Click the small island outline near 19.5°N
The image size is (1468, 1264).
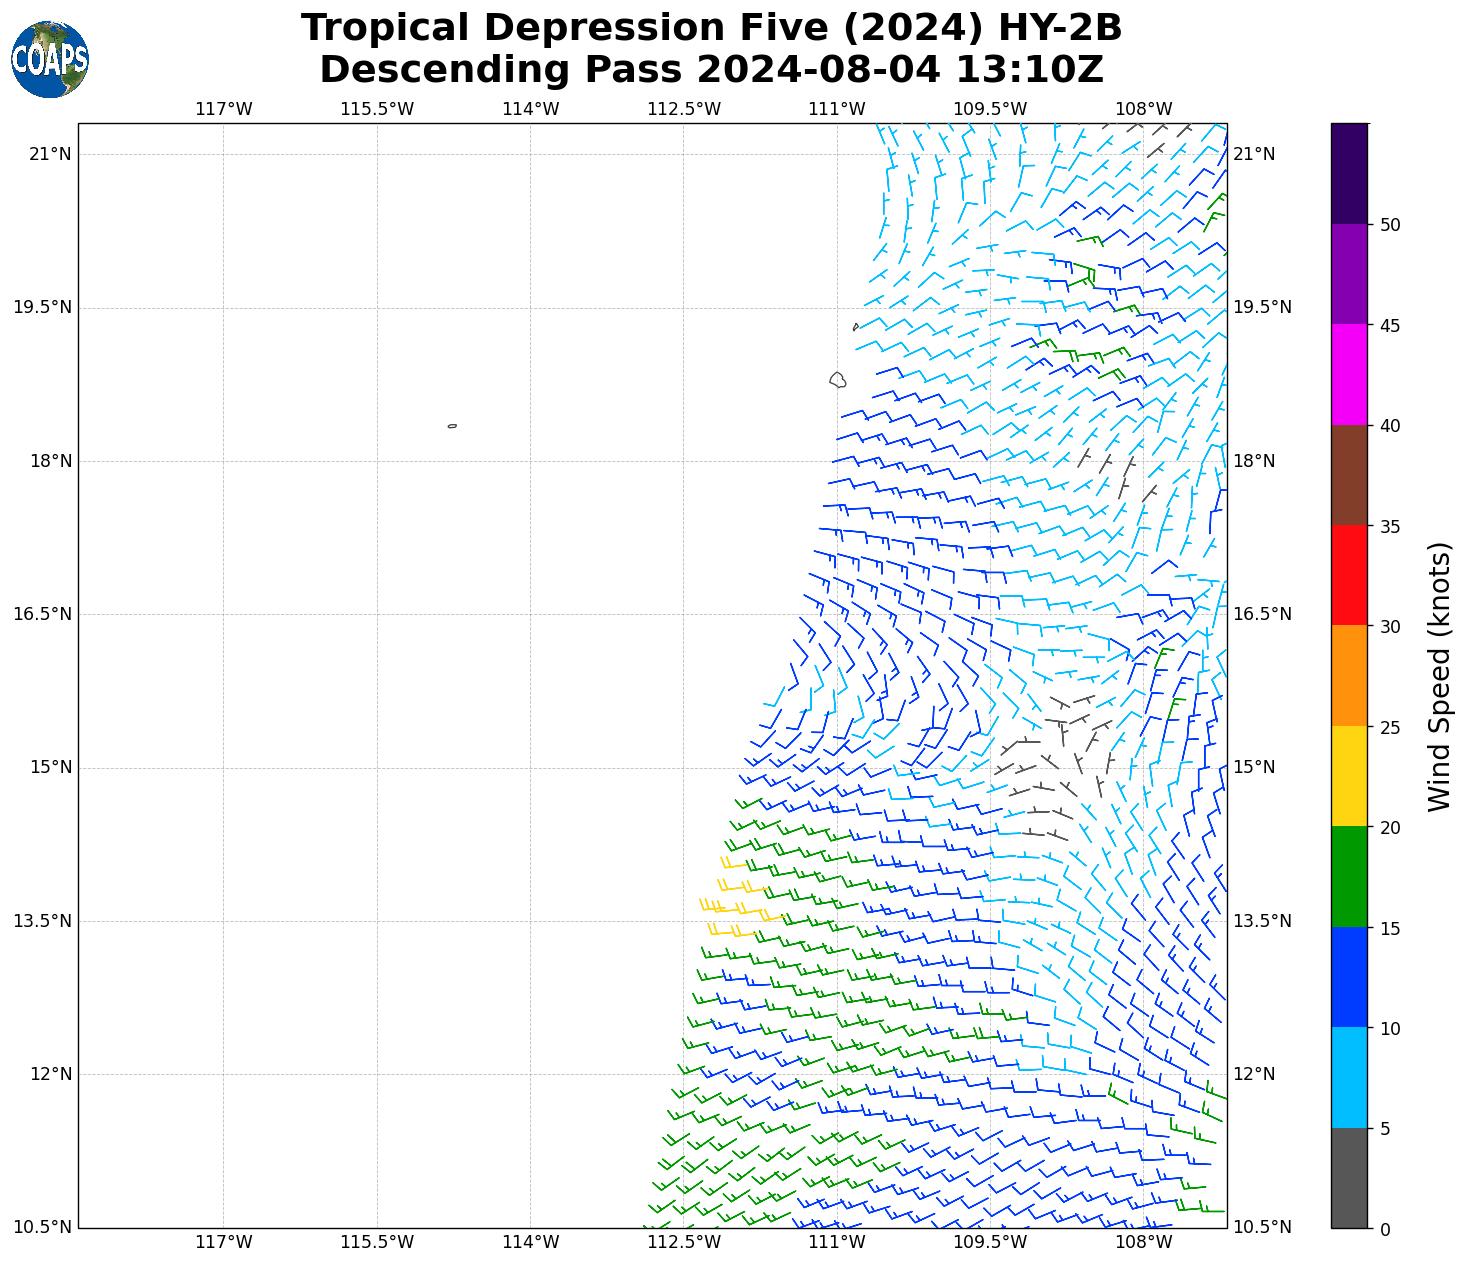(x=855, y=327)
